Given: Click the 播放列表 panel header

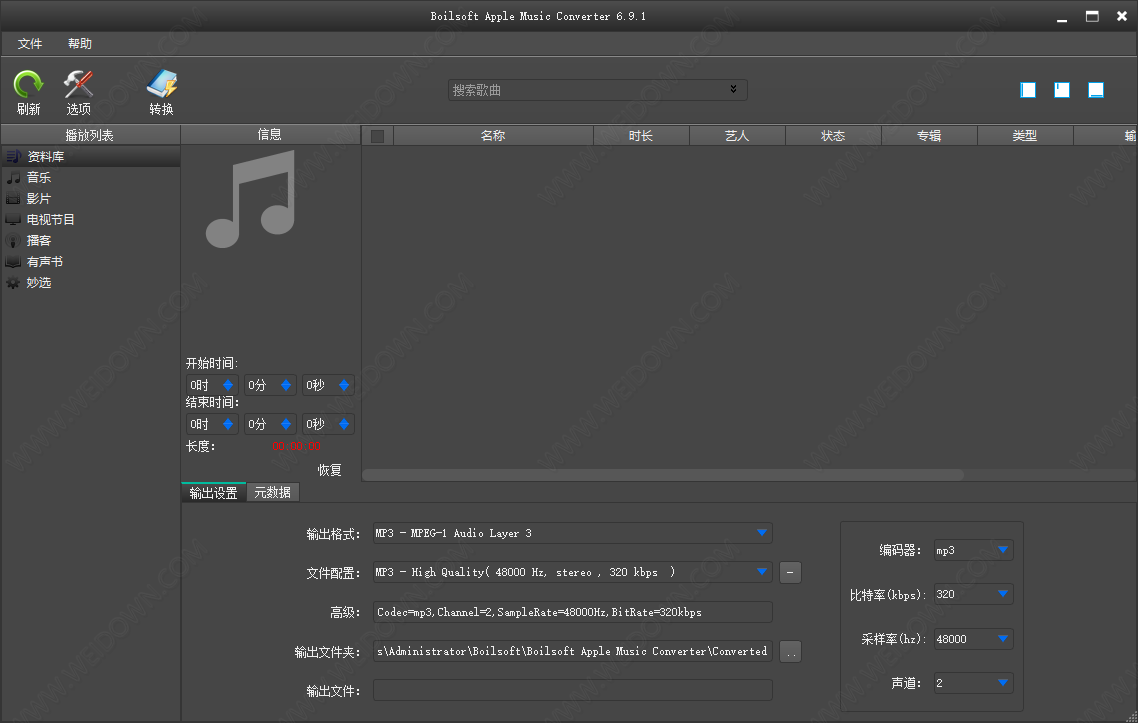Looking at the screenshot, I should (90, 135).
